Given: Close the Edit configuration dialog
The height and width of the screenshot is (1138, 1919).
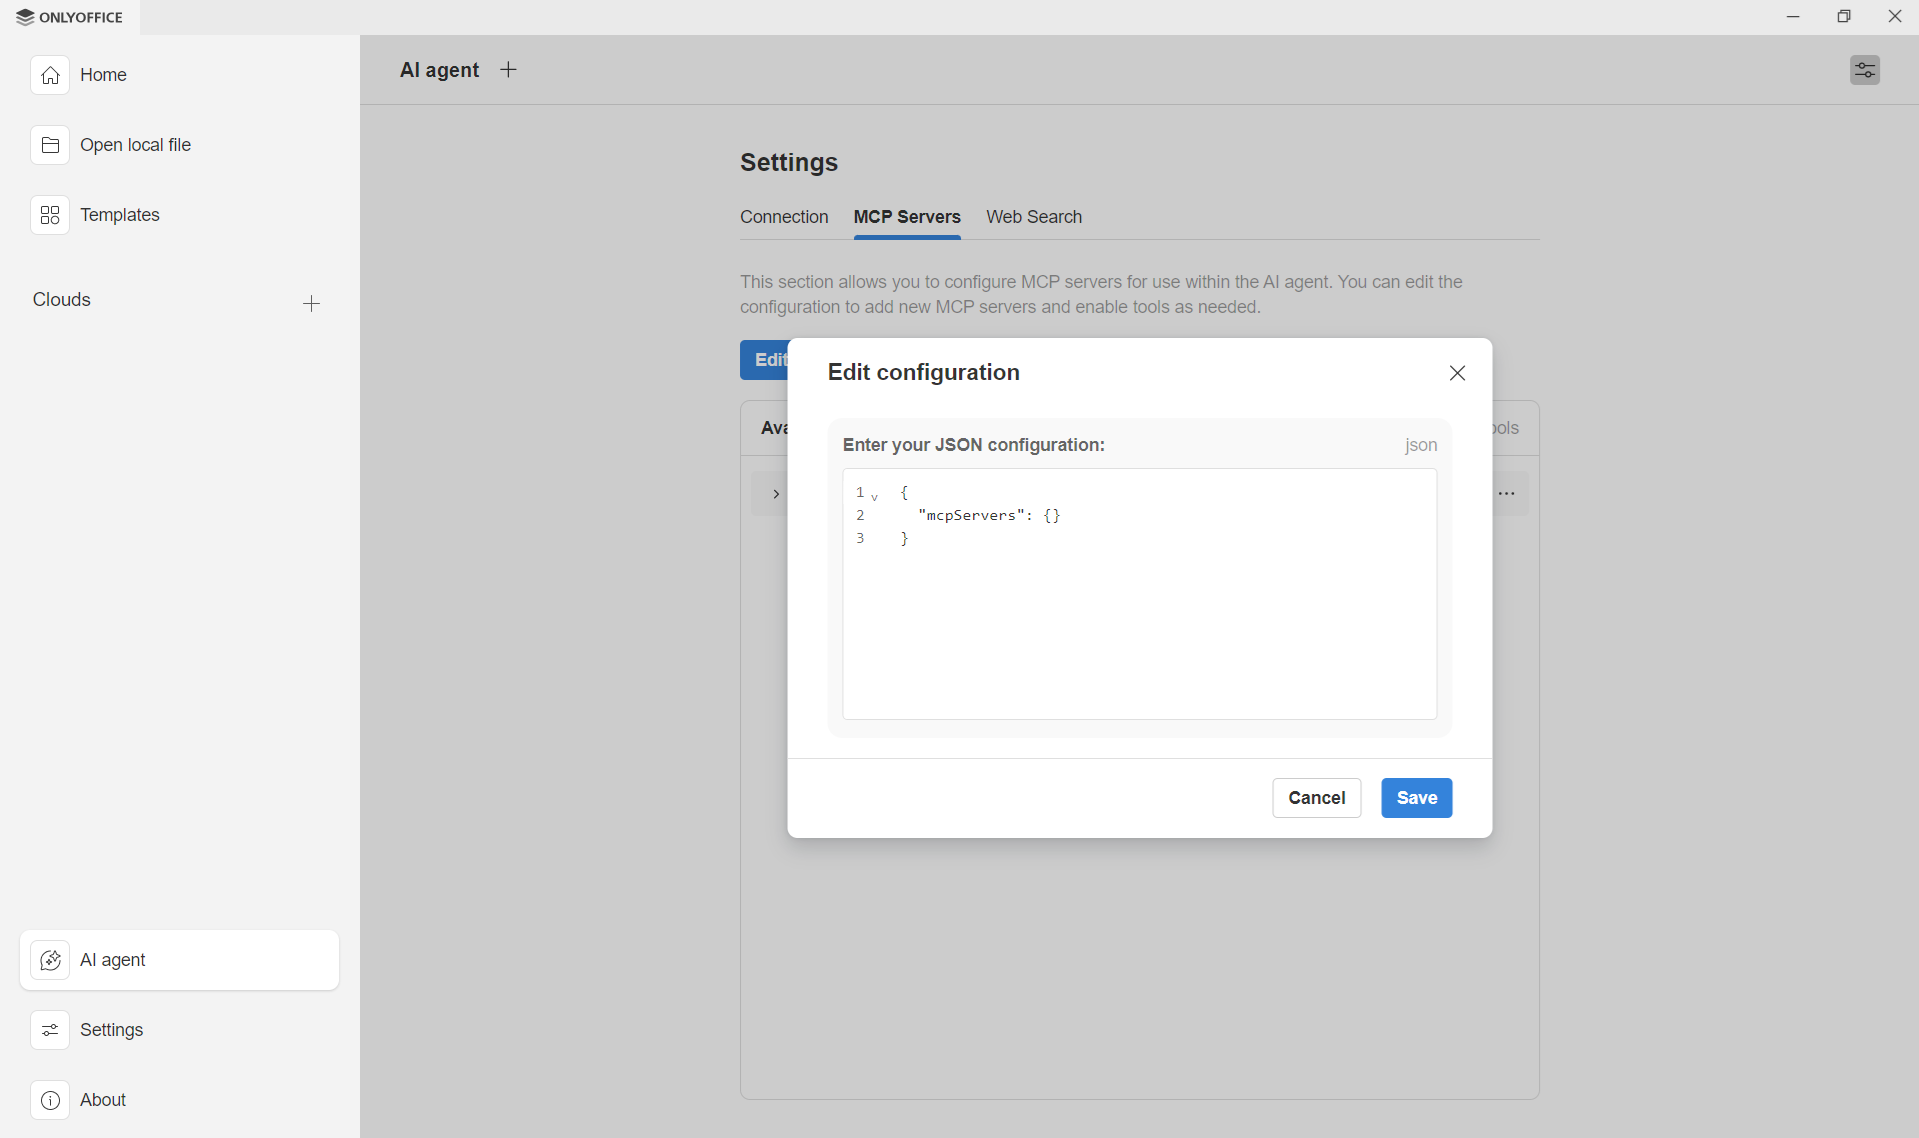Looking at the screenshot, I should tap(1456, 372).
